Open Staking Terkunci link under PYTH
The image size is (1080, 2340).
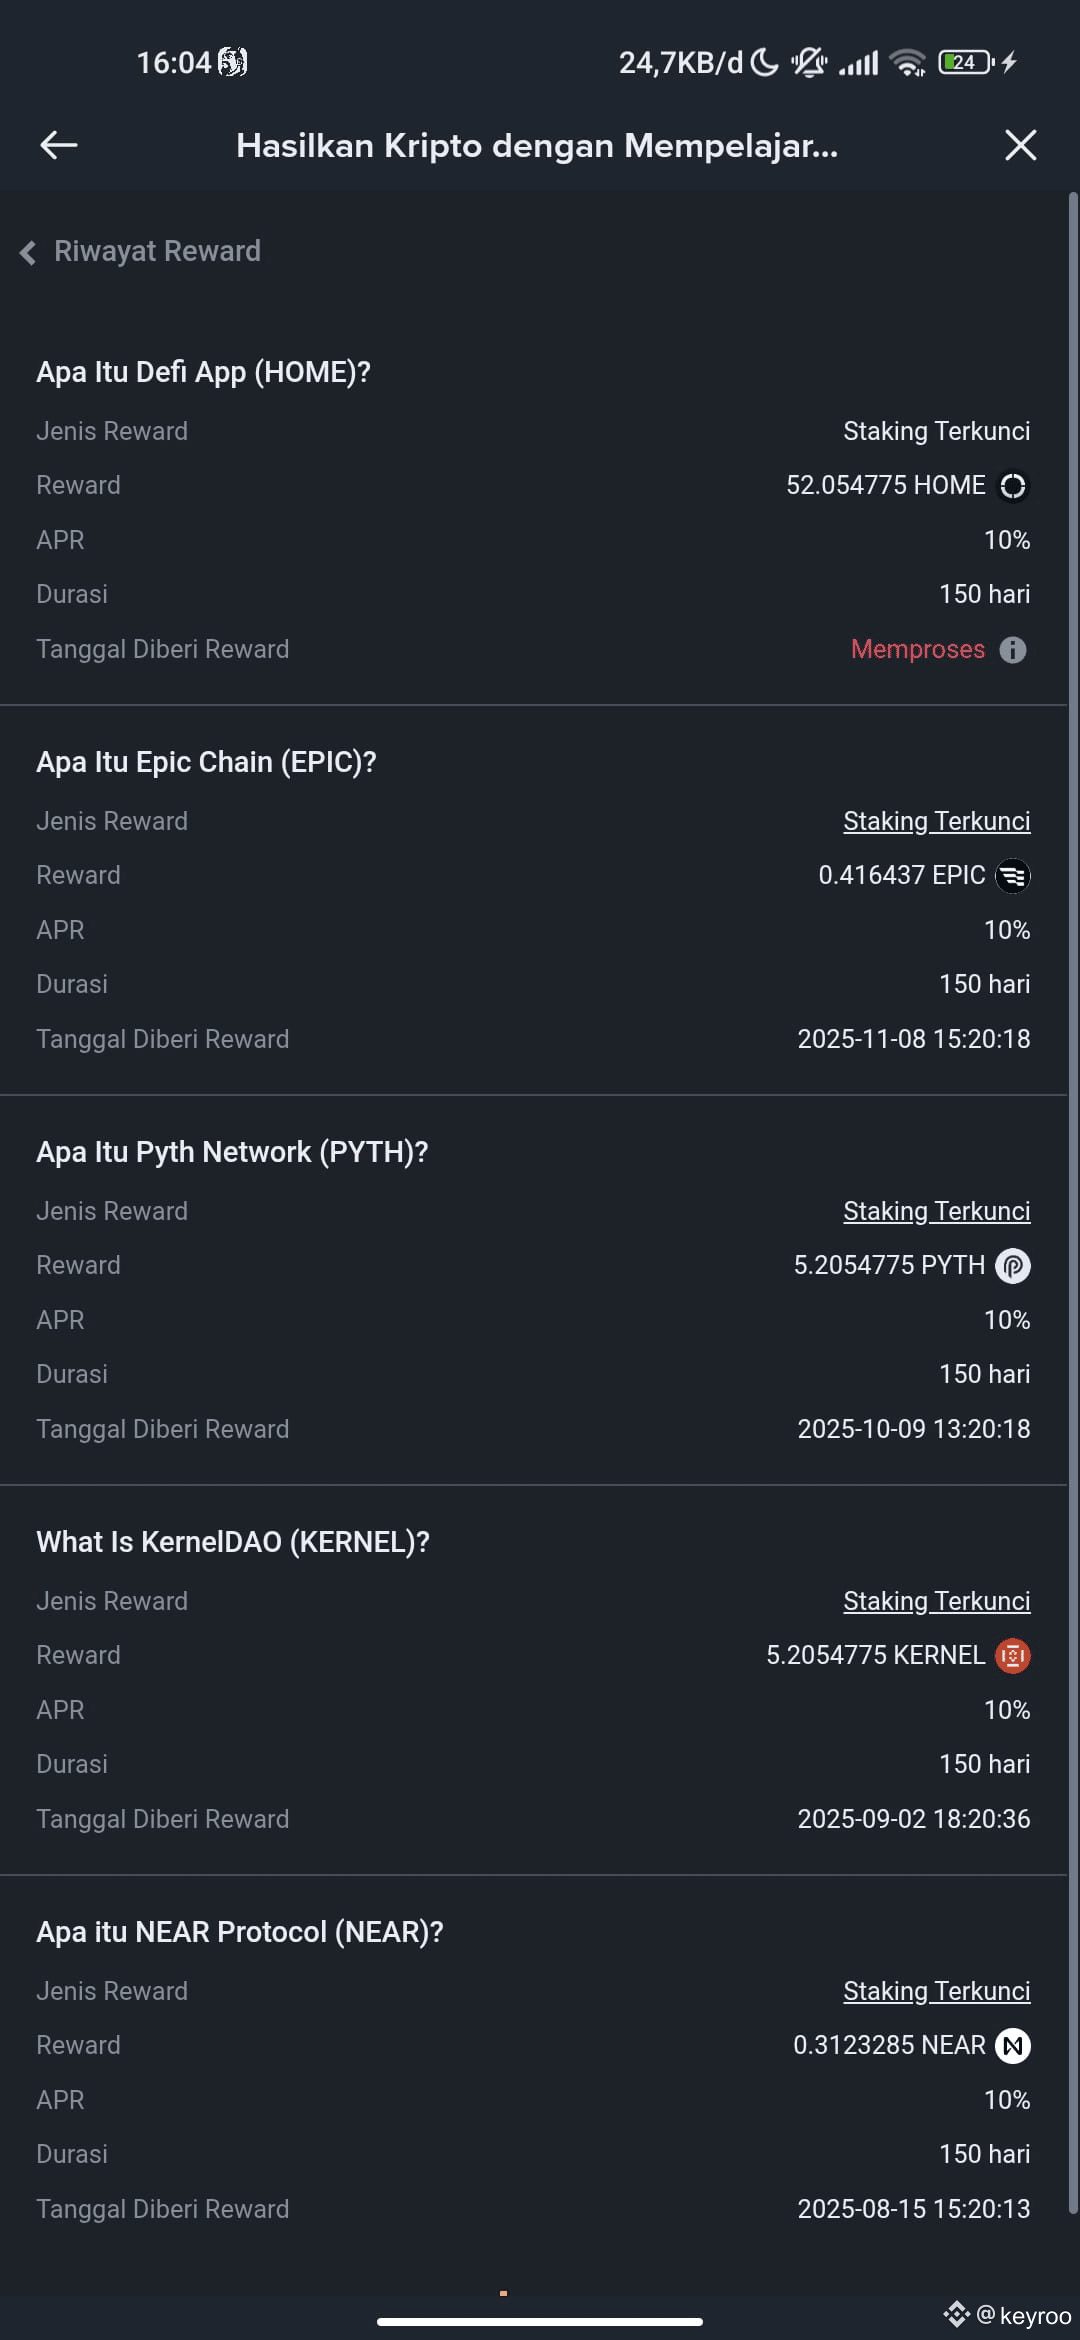coord(936,1211)
